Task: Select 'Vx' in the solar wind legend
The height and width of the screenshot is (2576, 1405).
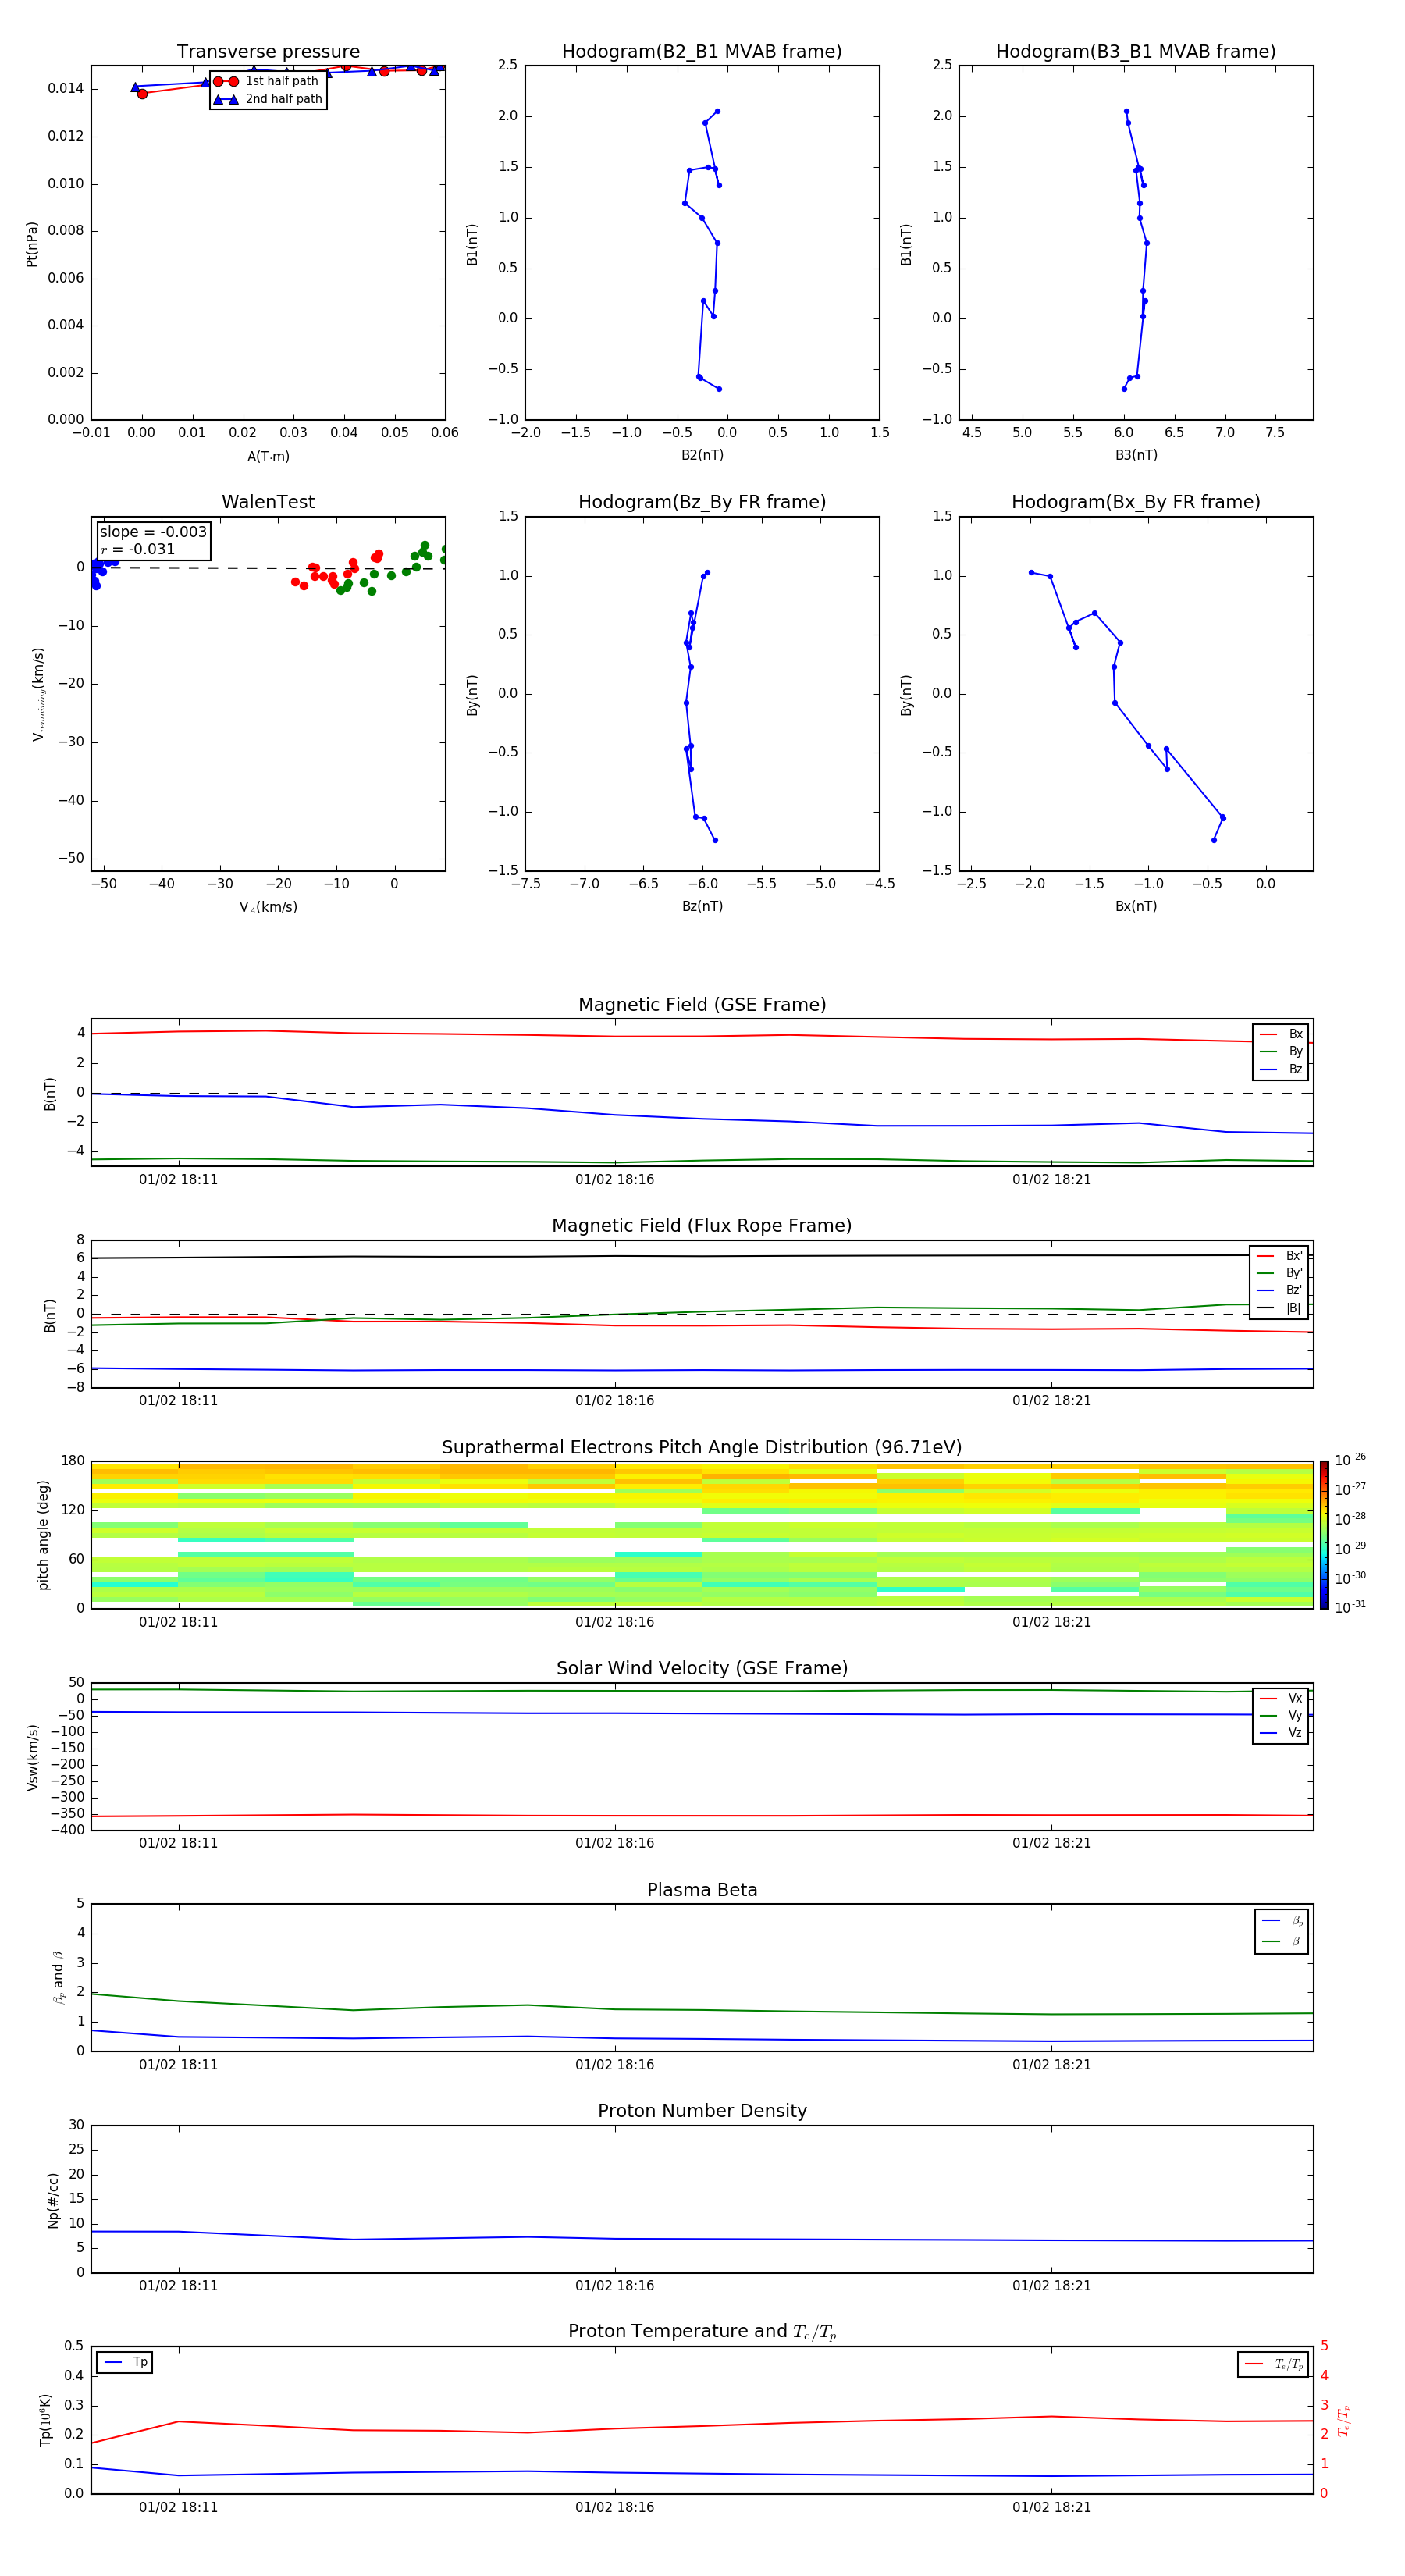Action: pos(1282,1699)
